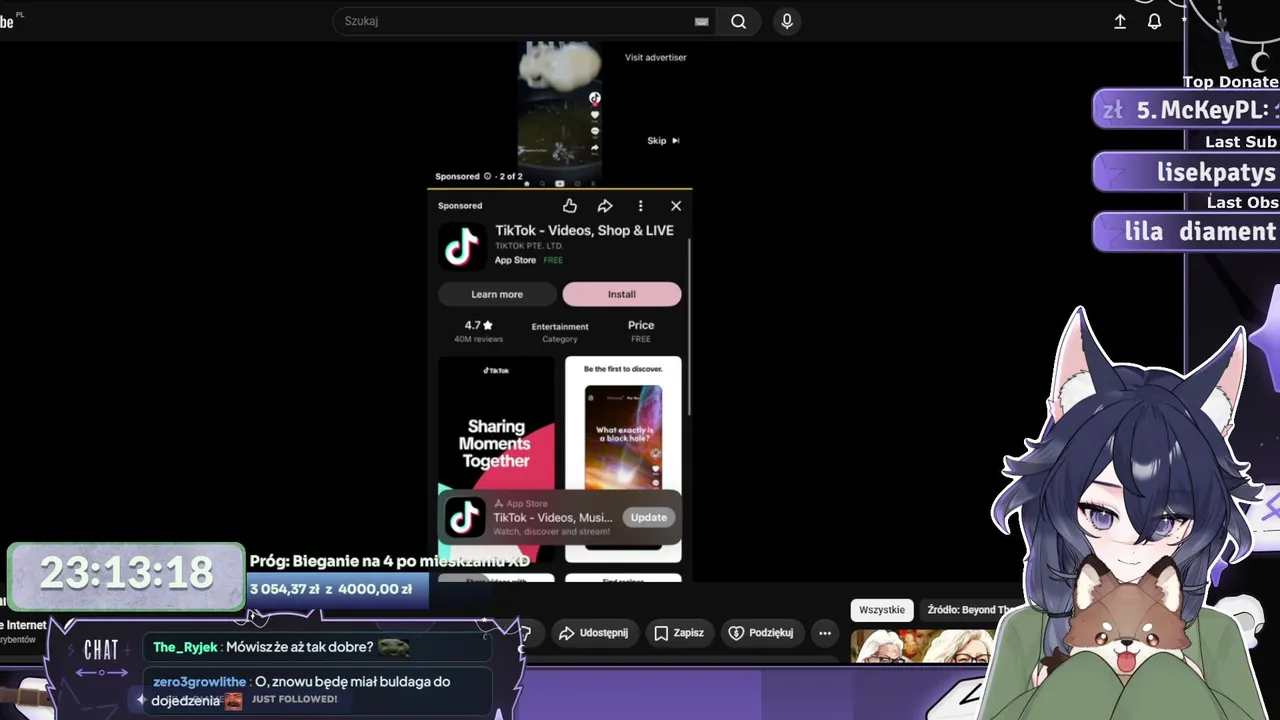Click the TikTok app logo in ad header
The image size is (1280, 720).
coord(462,246)
